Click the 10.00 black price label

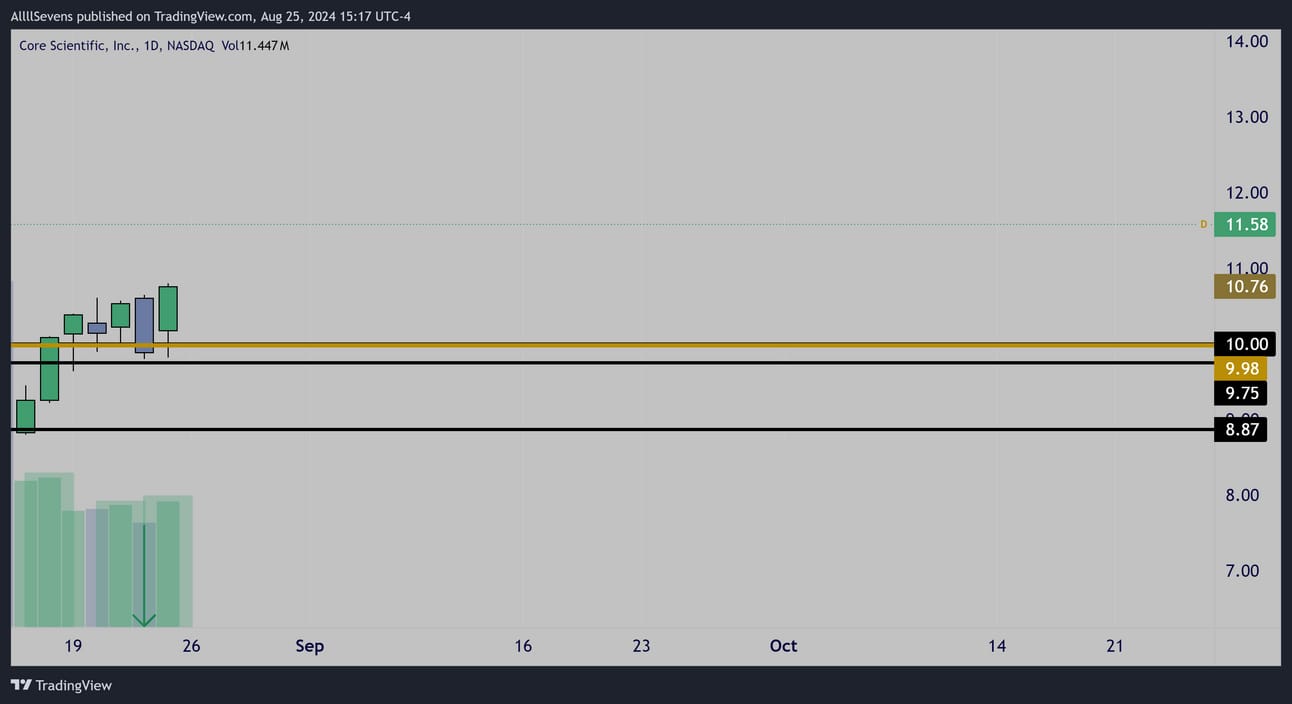point(1245,344)
